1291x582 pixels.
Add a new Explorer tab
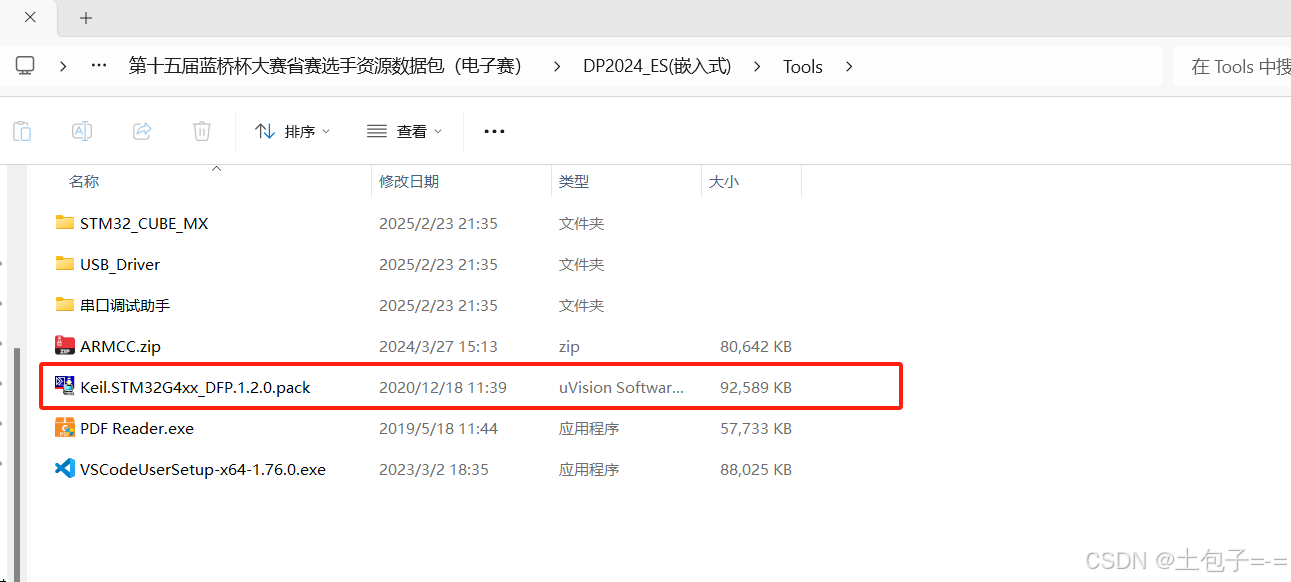click(86, 18)
